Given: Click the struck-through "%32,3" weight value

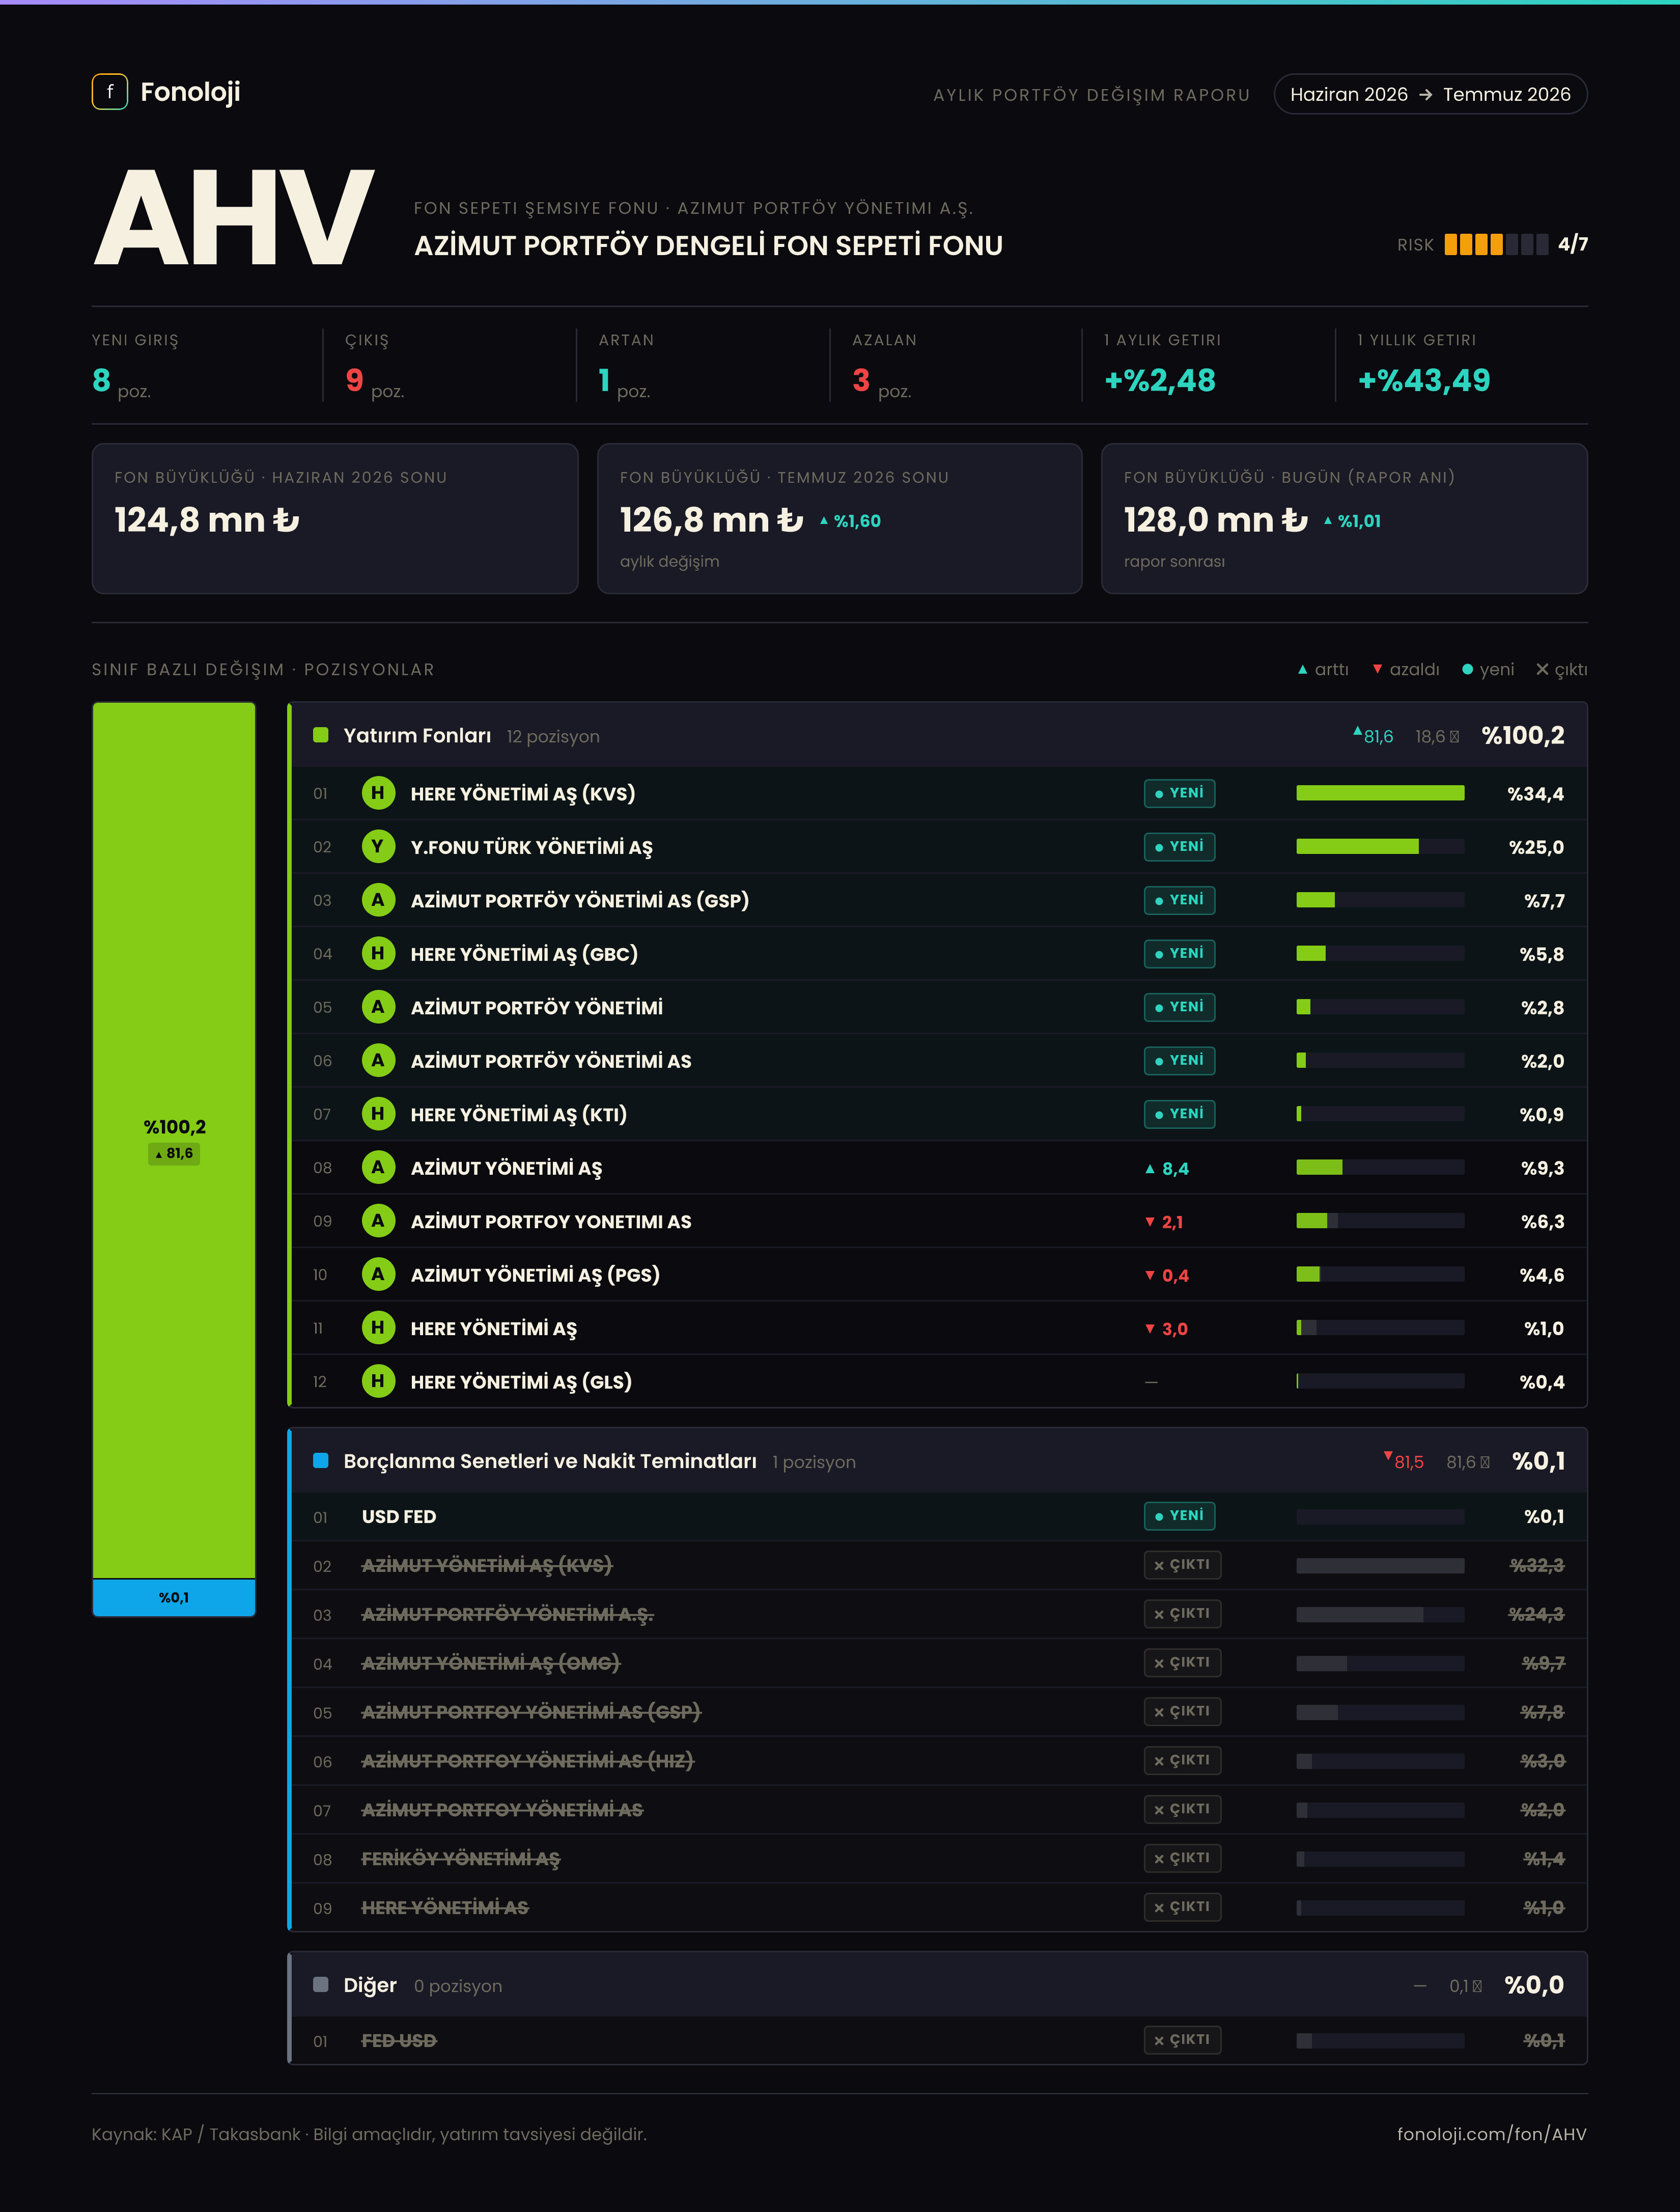Looking at the screenshot, I should click(1537, 1565).
